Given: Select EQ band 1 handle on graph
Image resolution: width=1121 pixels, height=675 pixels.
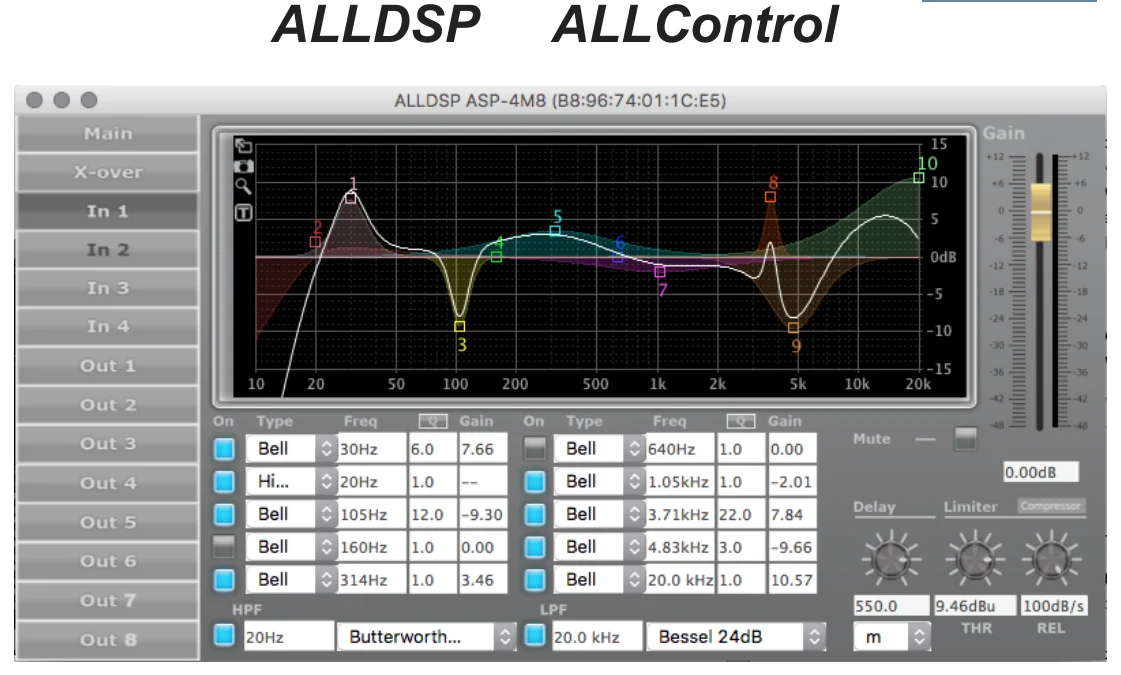Looking at the screenshot, I should [350, 198].
